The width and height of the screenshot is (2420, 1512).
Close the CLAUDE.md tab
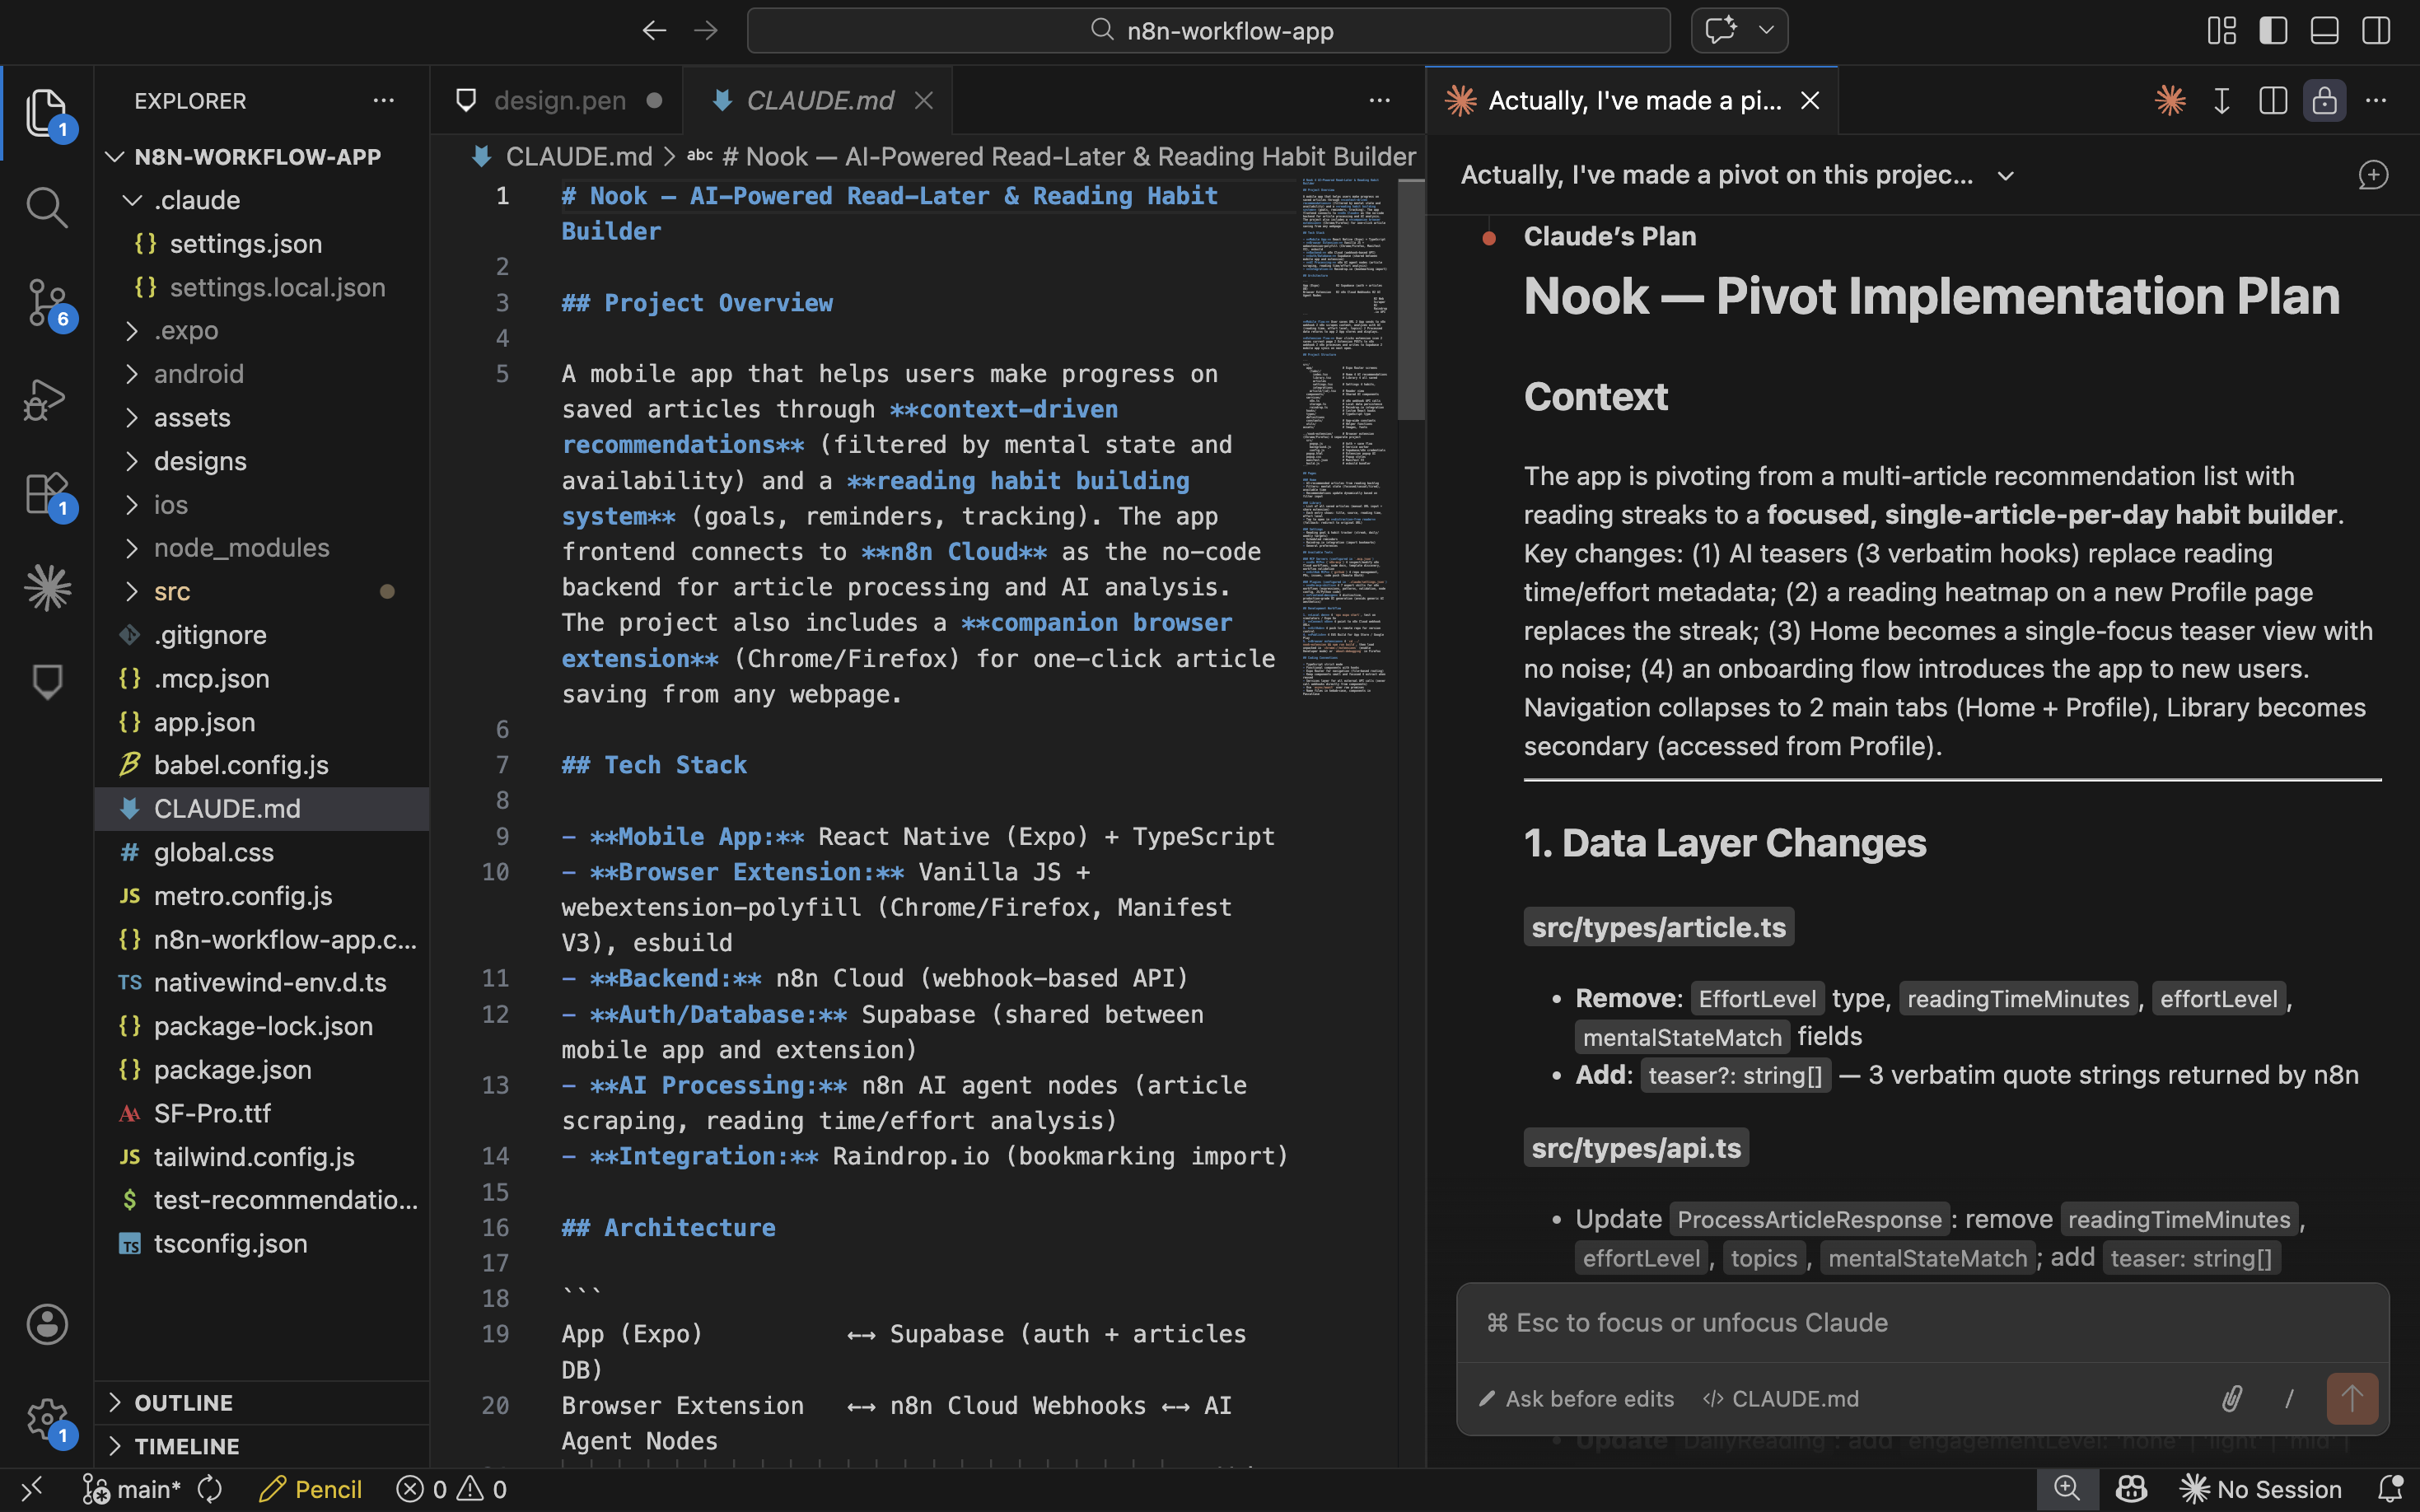[x=924, y=100]
